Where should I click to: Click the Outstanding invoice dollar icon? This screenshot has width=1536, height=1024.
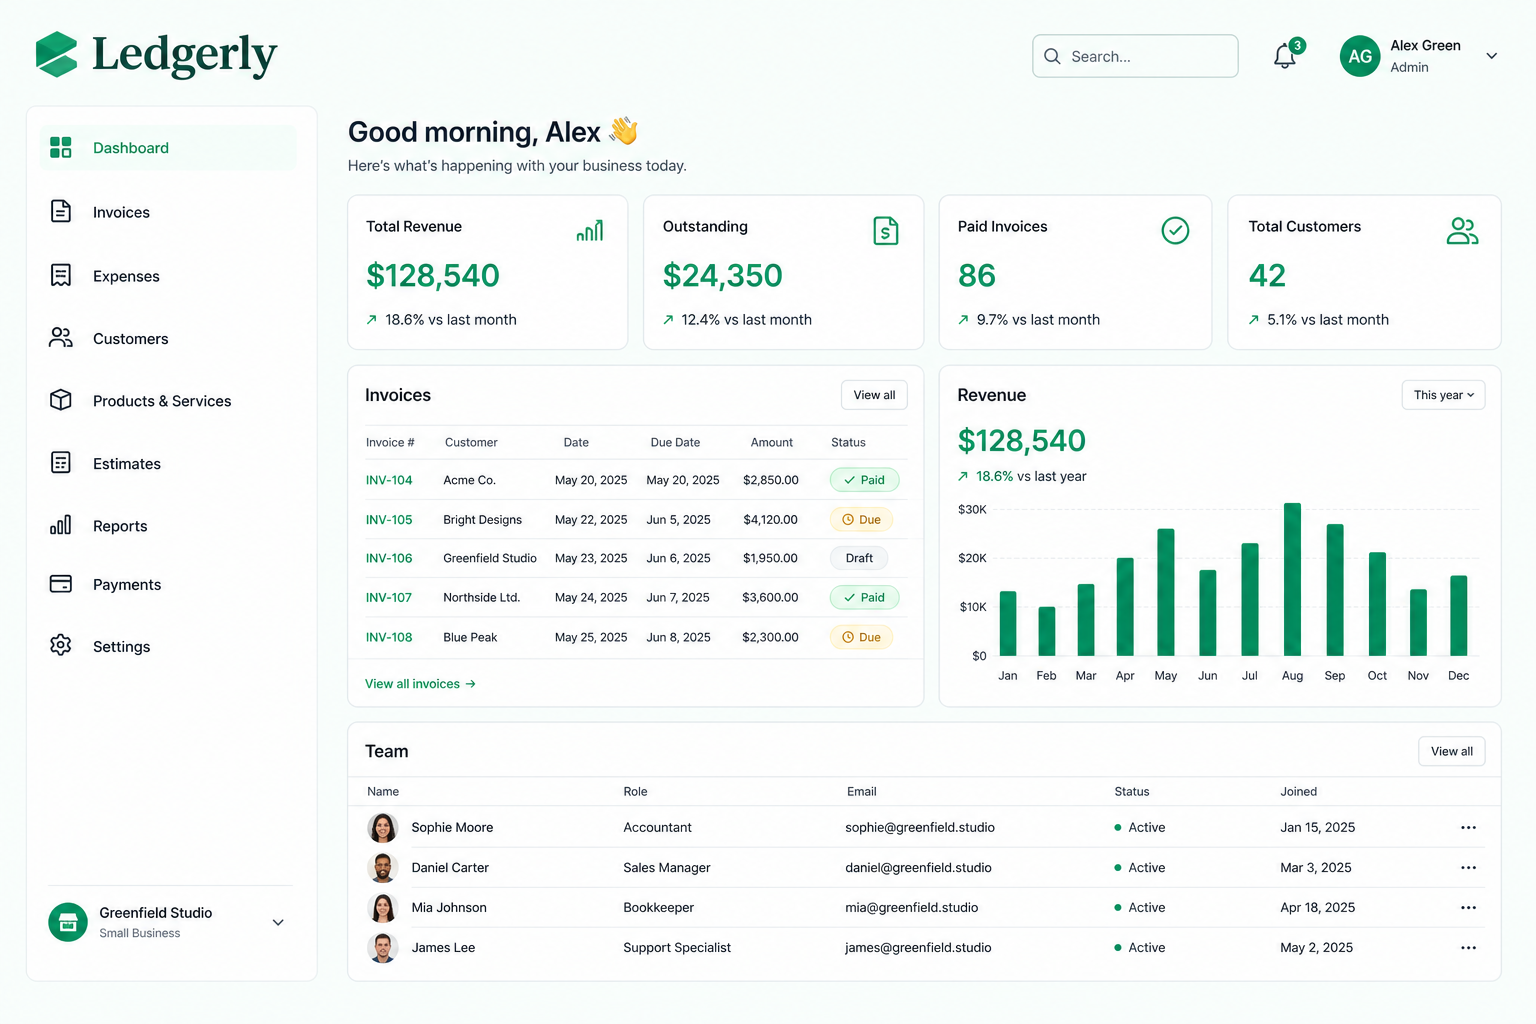pyautogui.click(x=886, y=231)
